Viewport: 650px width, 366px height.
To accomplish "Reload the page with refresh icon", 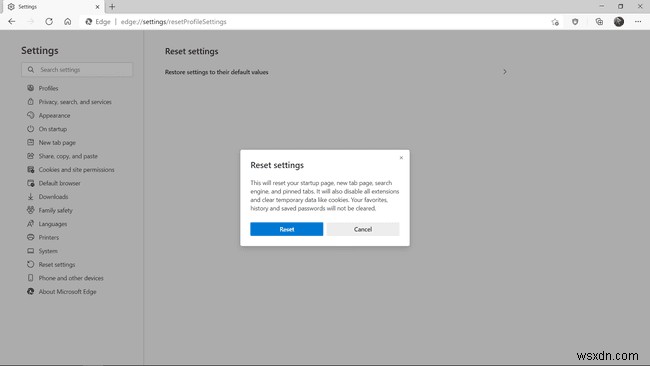I will [49, 22].
